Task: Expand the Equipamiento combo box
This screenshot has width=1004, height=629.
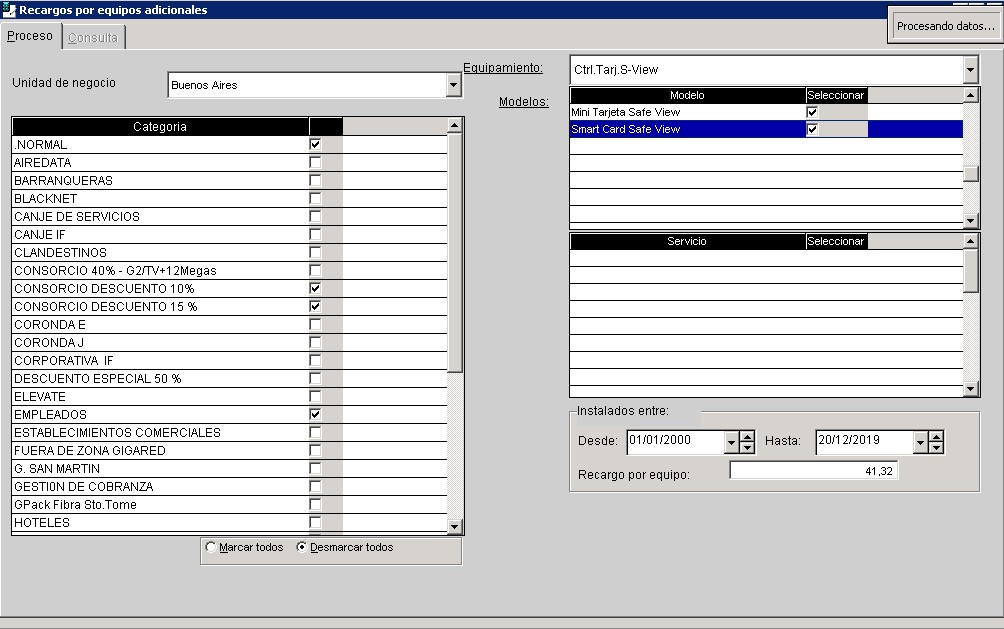Action: click(970, 70)
